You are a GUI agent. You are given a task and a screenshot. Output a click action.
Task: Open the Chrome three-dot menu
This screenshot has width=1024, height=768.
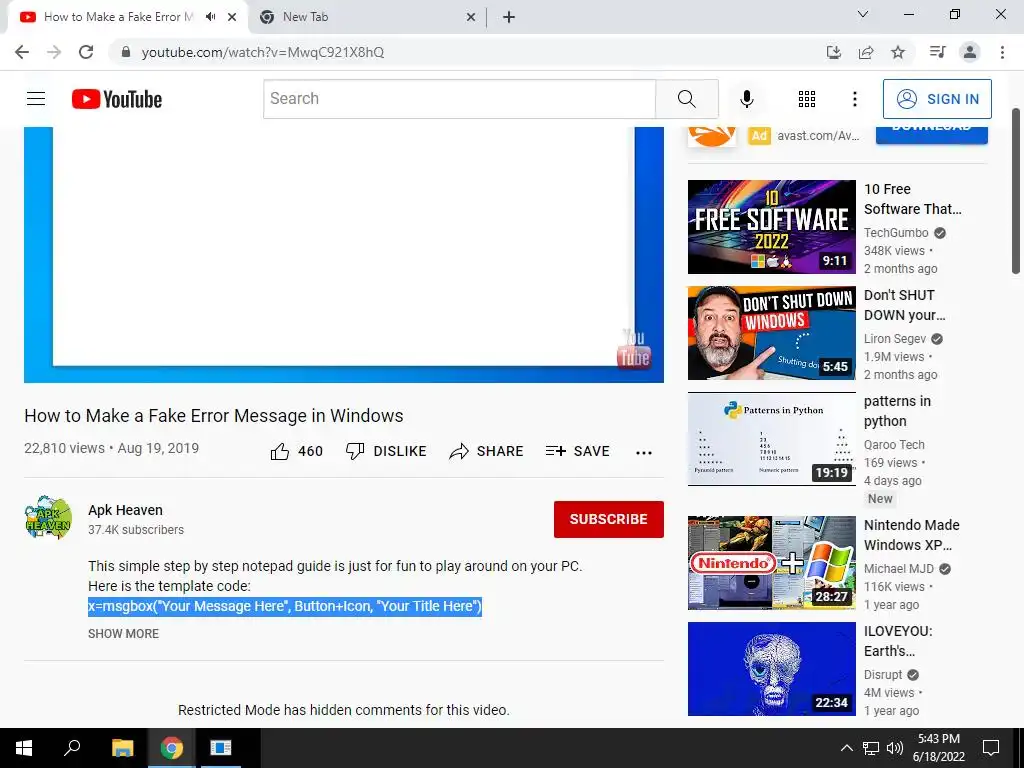pos(1002,52)
